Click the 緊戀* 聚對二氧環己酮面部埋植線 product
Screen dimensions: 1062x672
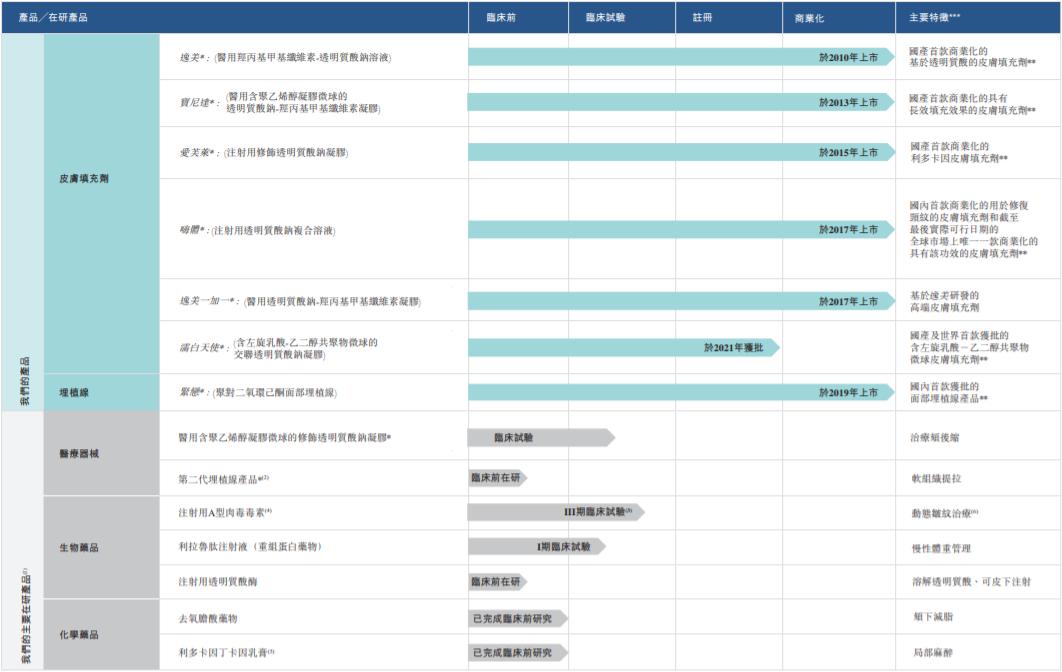(x=258, y=392)
